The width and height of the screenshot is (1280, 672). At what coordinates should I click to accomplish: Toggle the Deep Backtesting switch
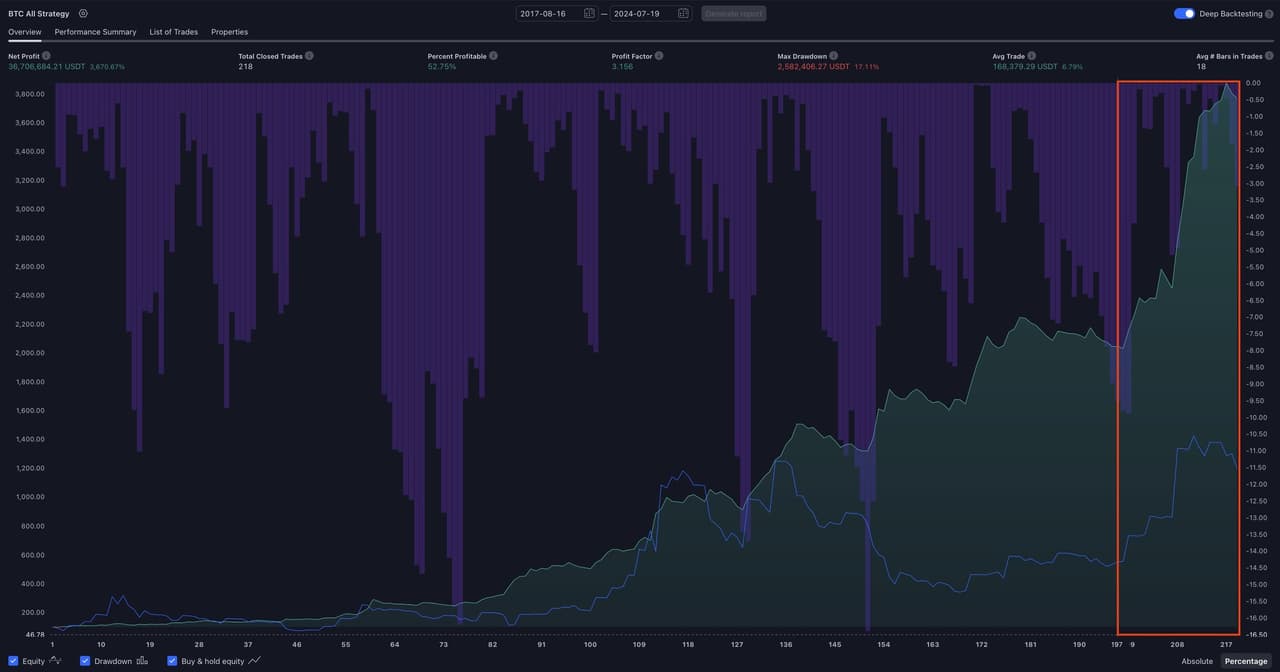(x=1184, y=13)
